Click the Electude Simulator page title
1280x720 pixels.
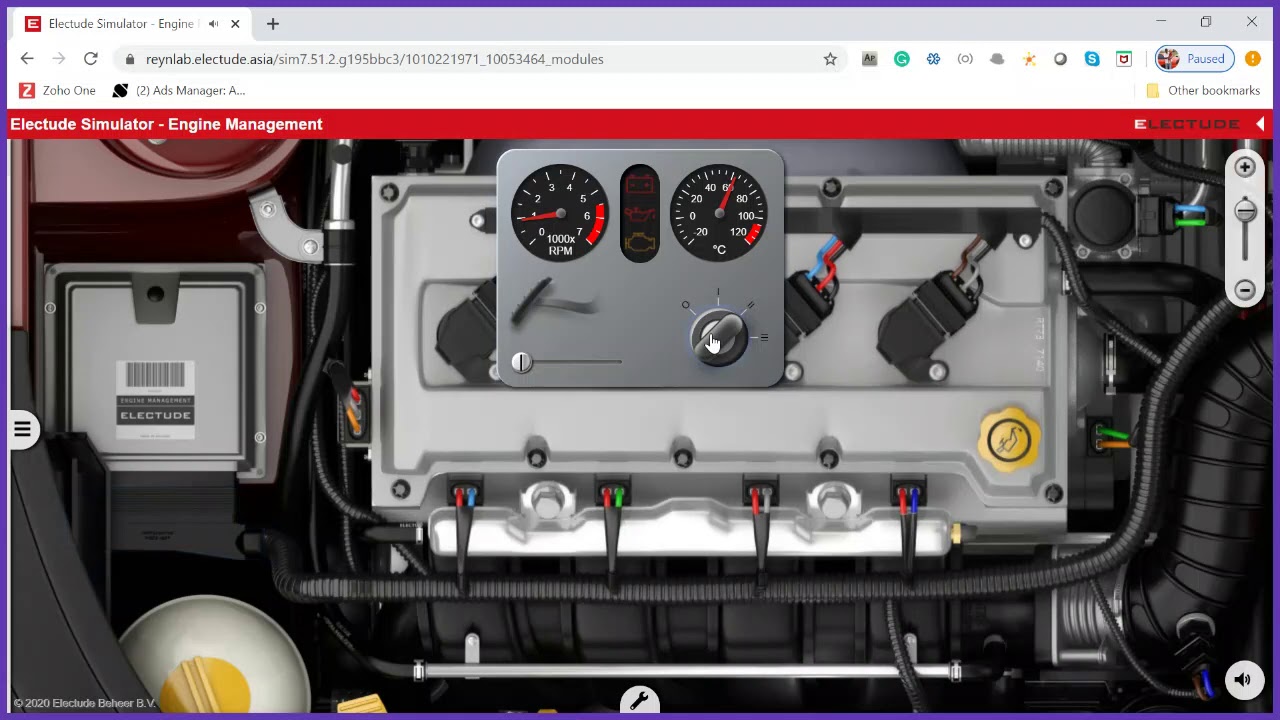pos(166,124)
